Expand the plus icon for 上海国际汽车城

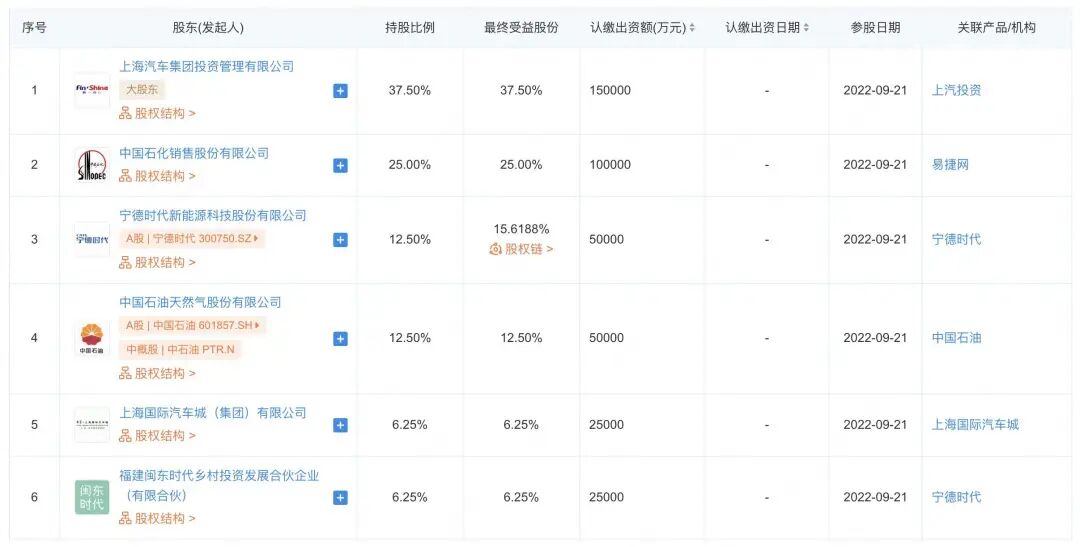tap(340, 425)
